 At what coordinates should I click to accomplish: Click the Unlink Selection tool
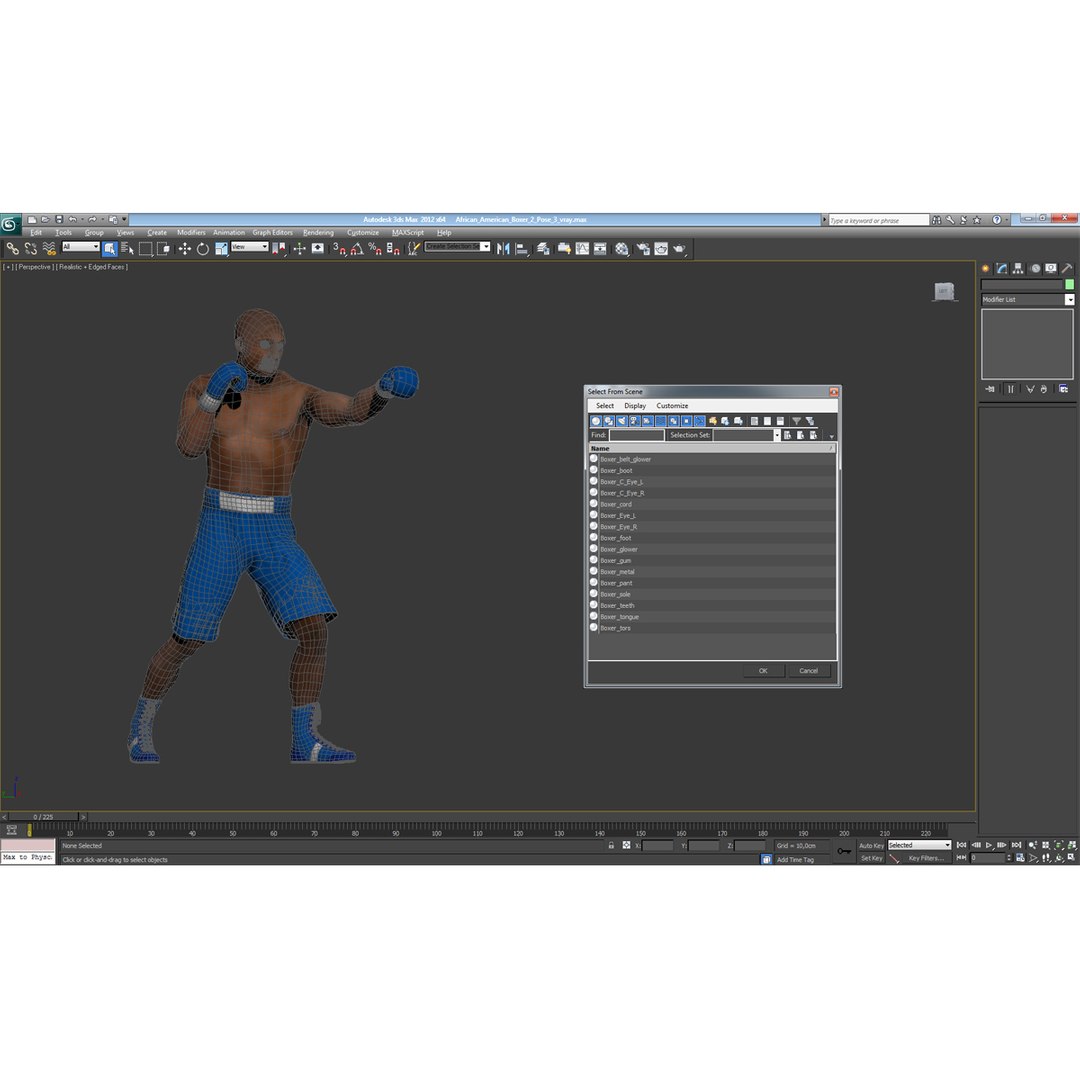tap(30, 249)
